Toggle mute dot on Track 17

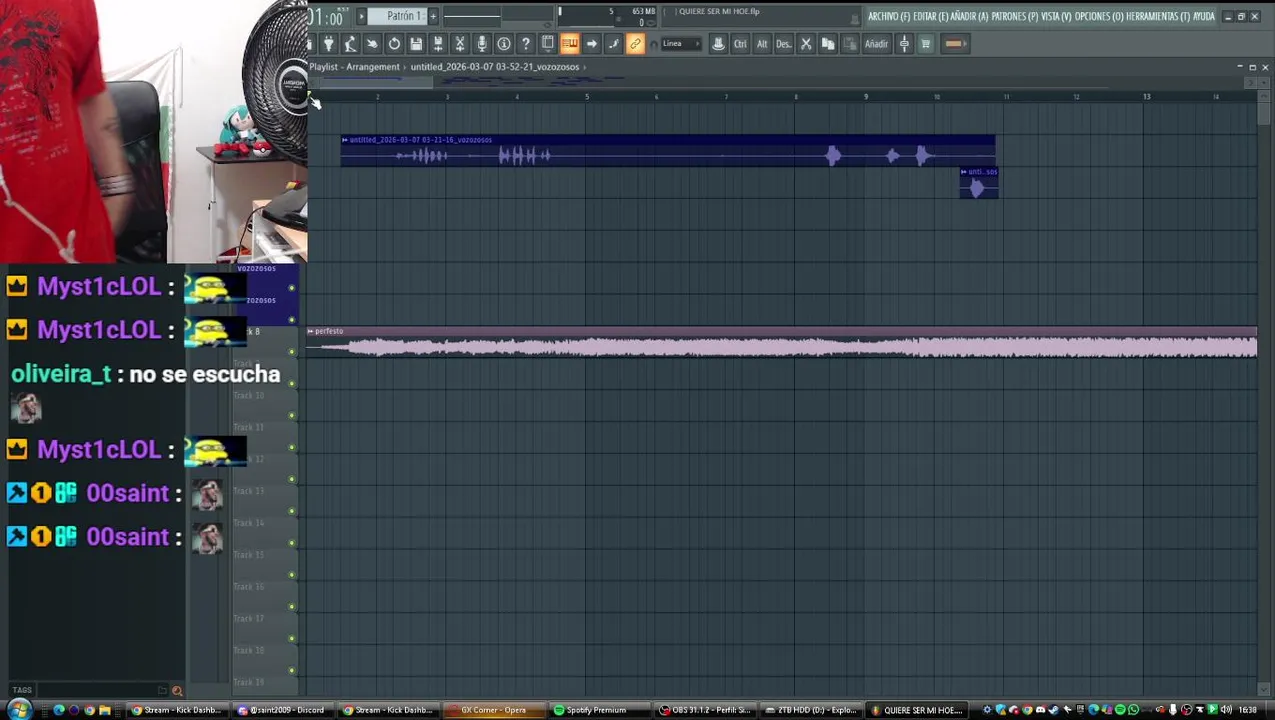(x=292, y=639)
